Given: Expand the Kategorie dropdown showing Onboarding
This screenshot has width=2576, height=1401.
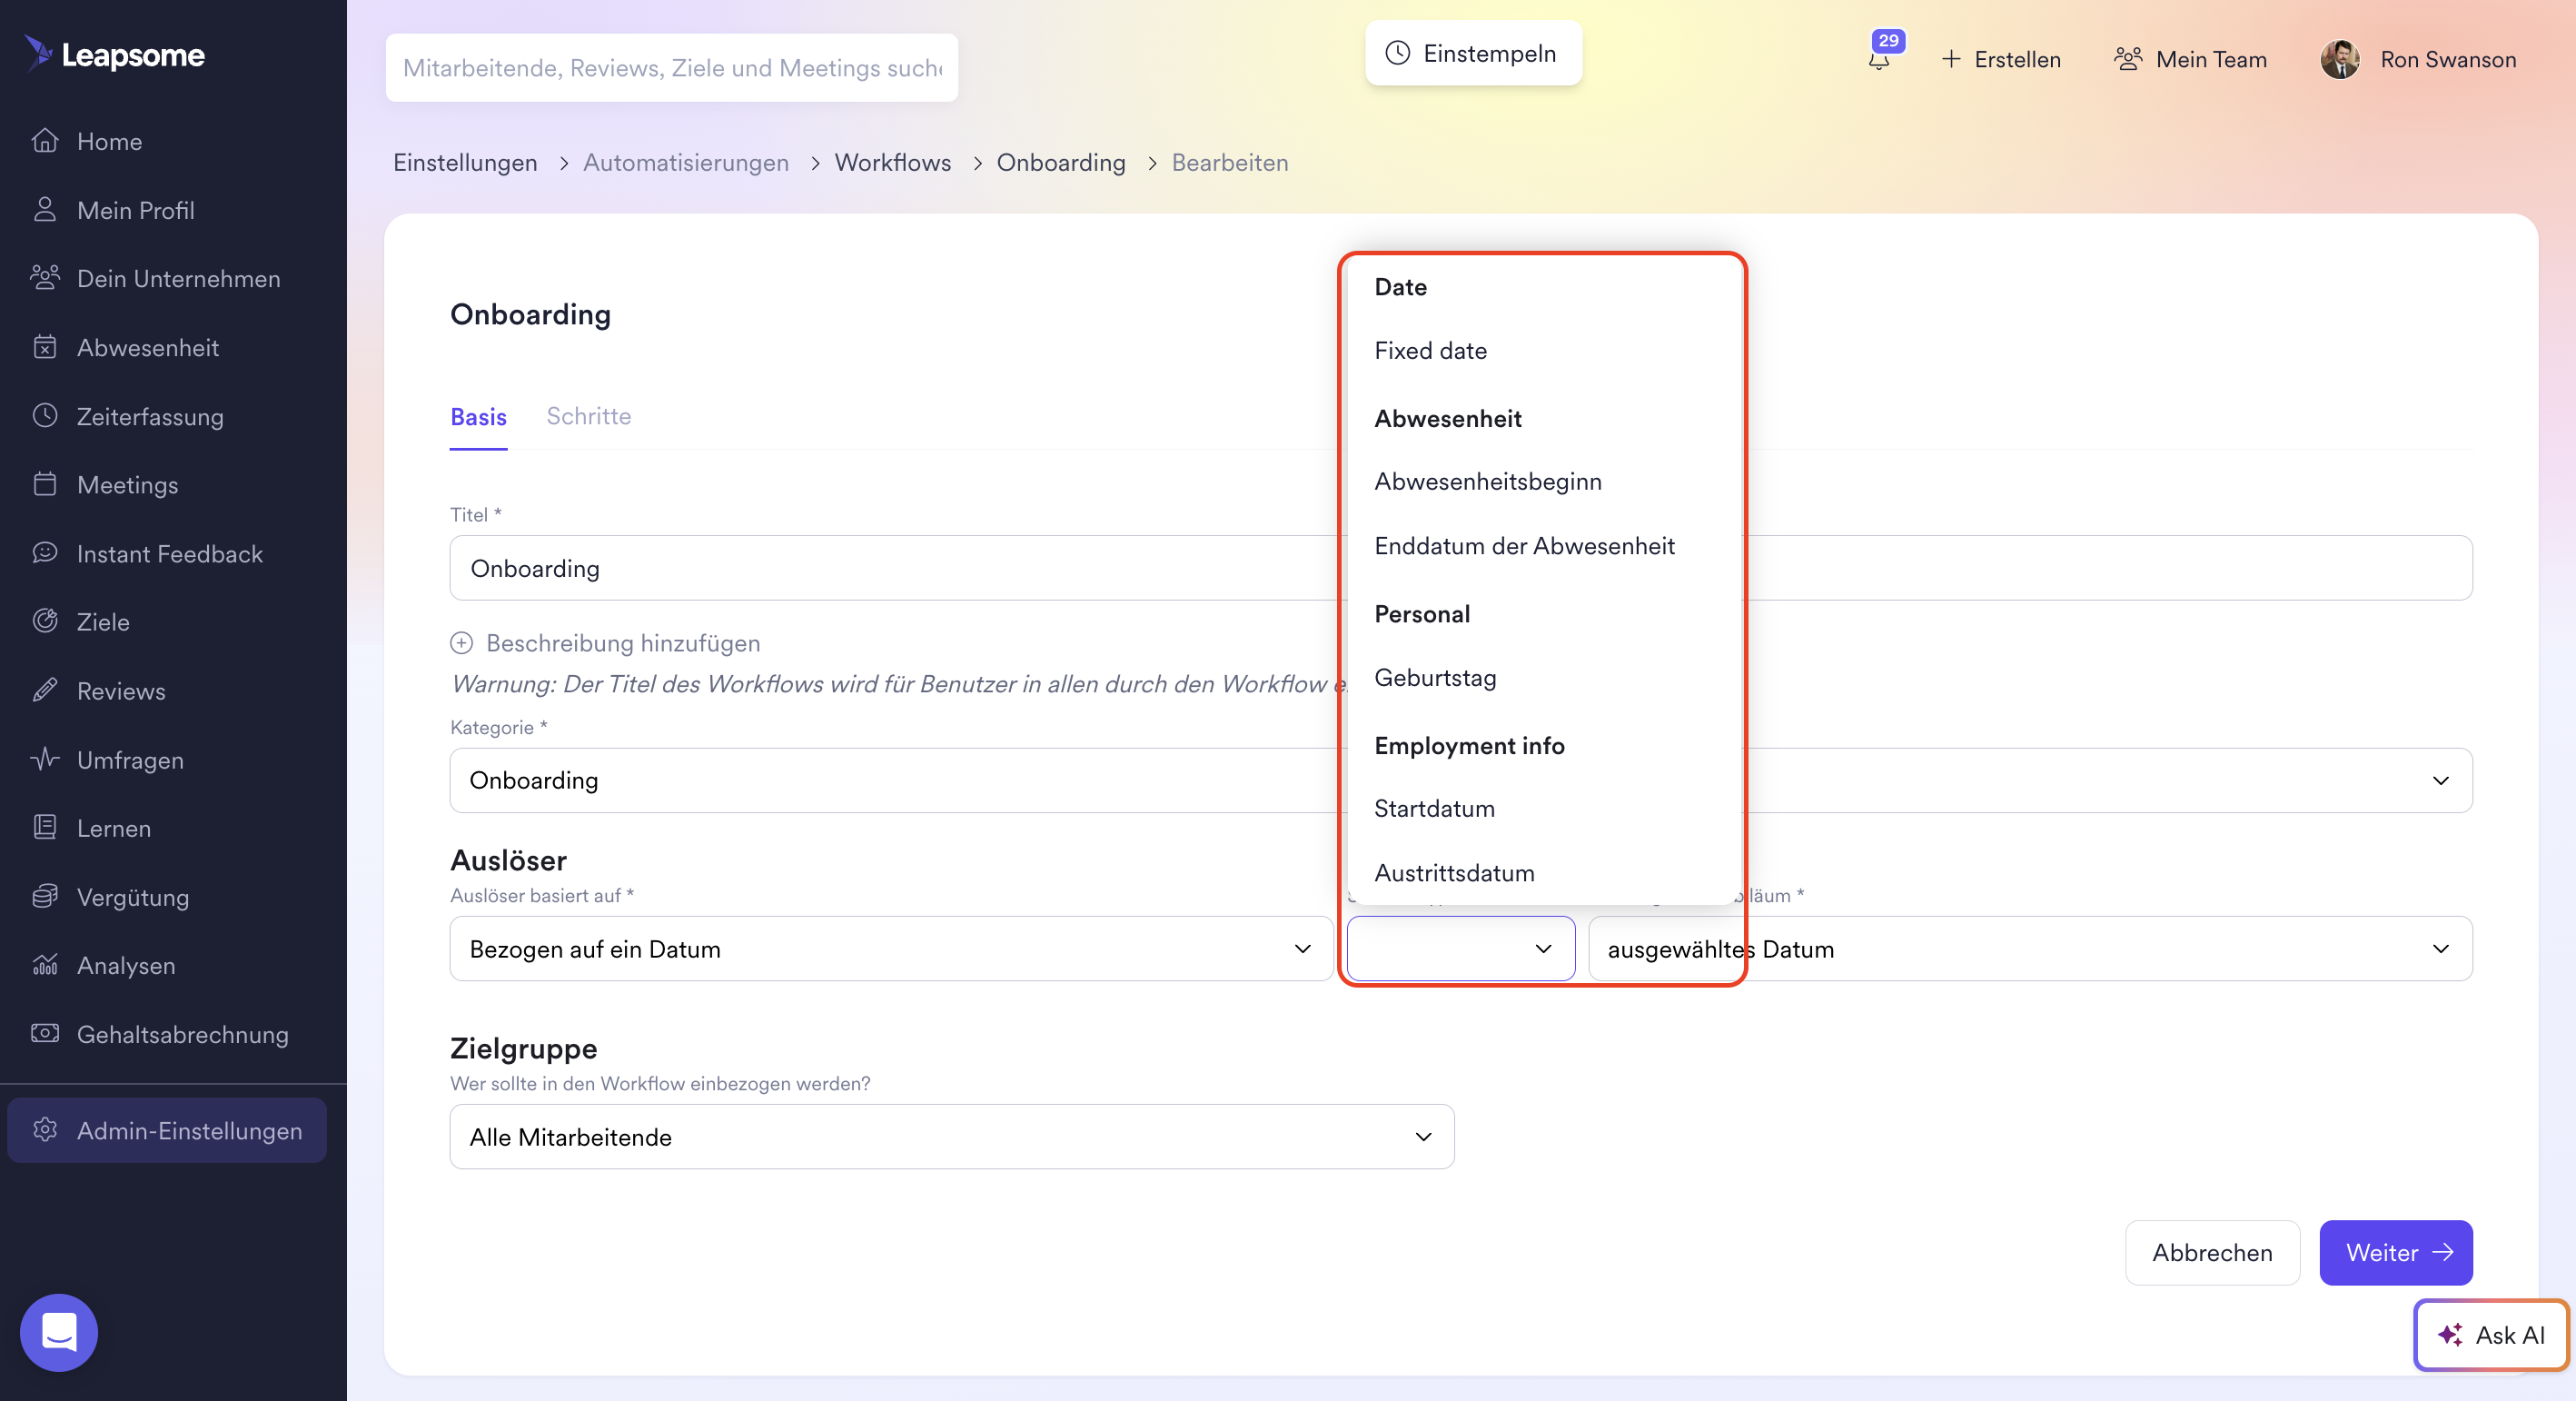Looking at the screenshot, I should [x=2440, y=781].
